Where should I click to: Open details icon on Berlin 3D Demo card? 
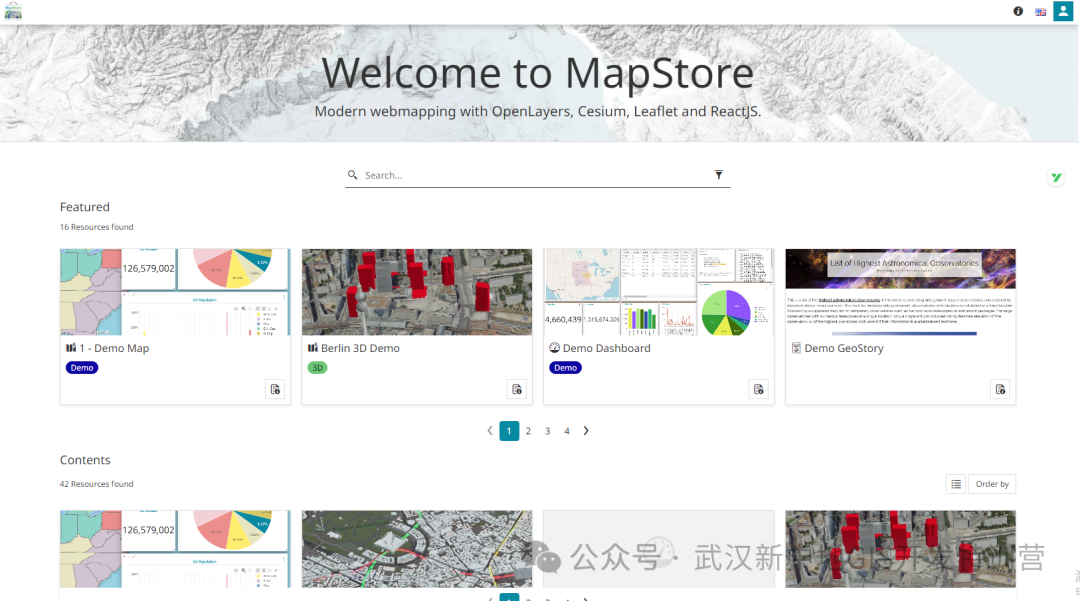tap(517, 389)
